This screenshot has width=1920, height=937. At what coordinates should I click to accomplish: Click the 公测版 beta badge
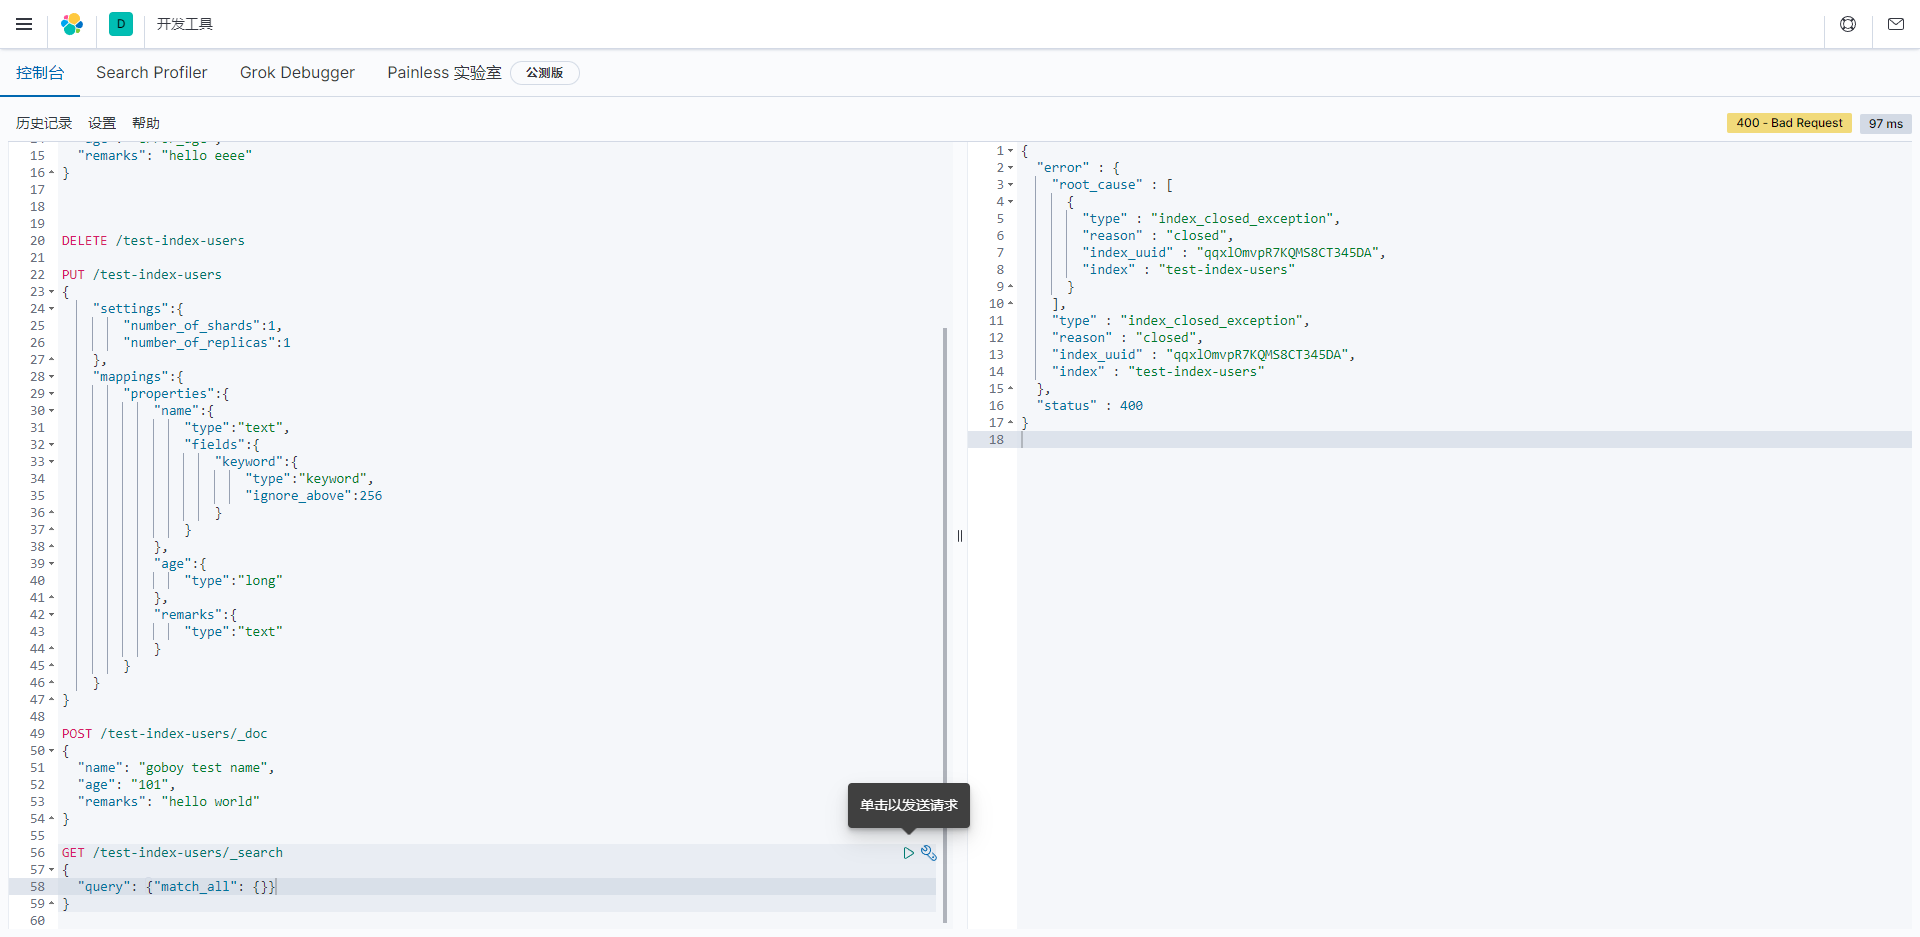pyautogui.click(x=545, y=73)
